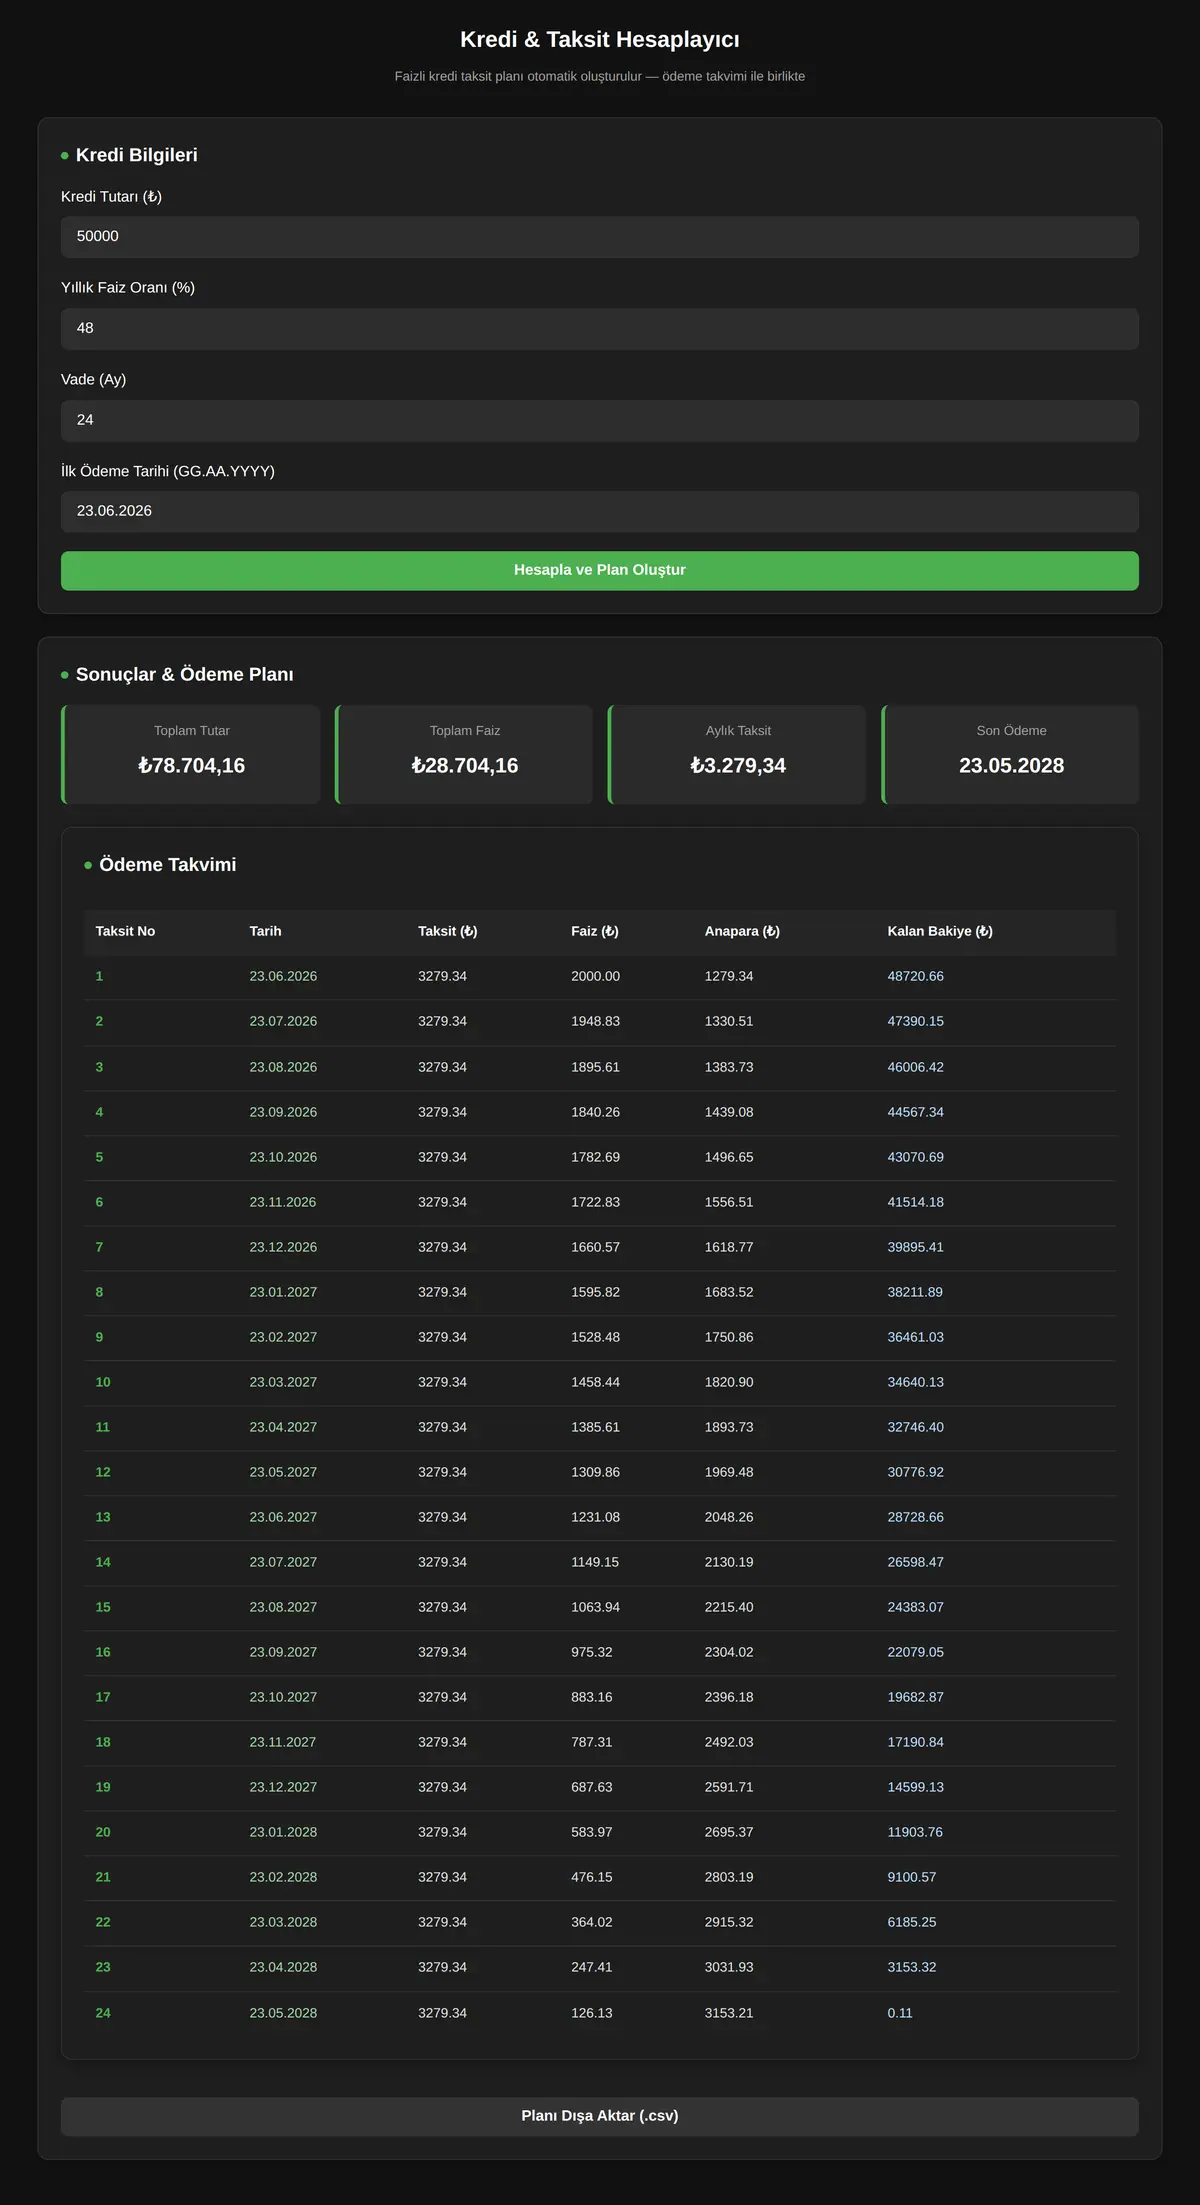Select the date 23.07.2026 in the table
This screenshot has height=2205, width=1200.
[x=283, y=1021]
